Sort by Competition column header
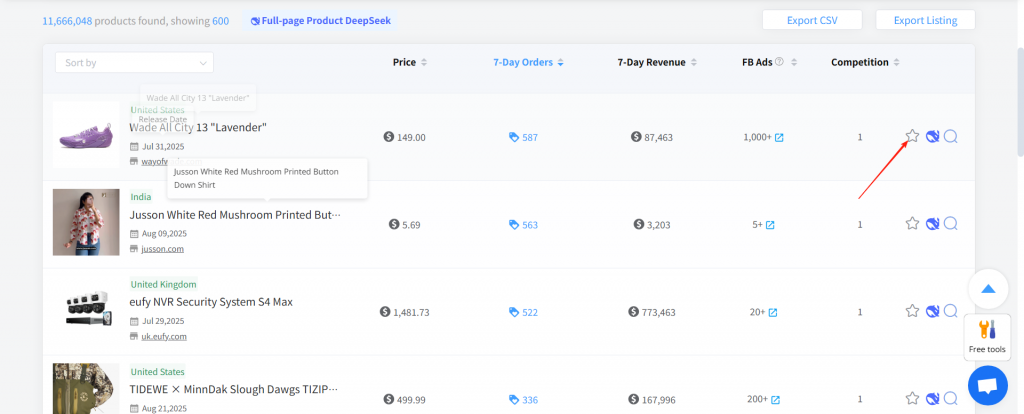The width and height of the screenshot is (1024, 414). [865, 62]
